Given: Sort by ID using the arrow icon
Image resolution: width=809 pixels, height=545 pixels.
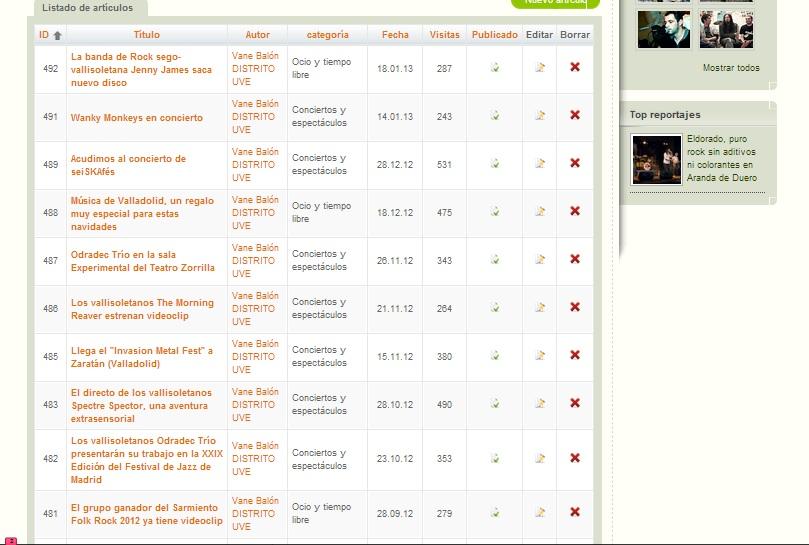Looking at the screenshot, I should pyautogui.click(x=57, y=35).
